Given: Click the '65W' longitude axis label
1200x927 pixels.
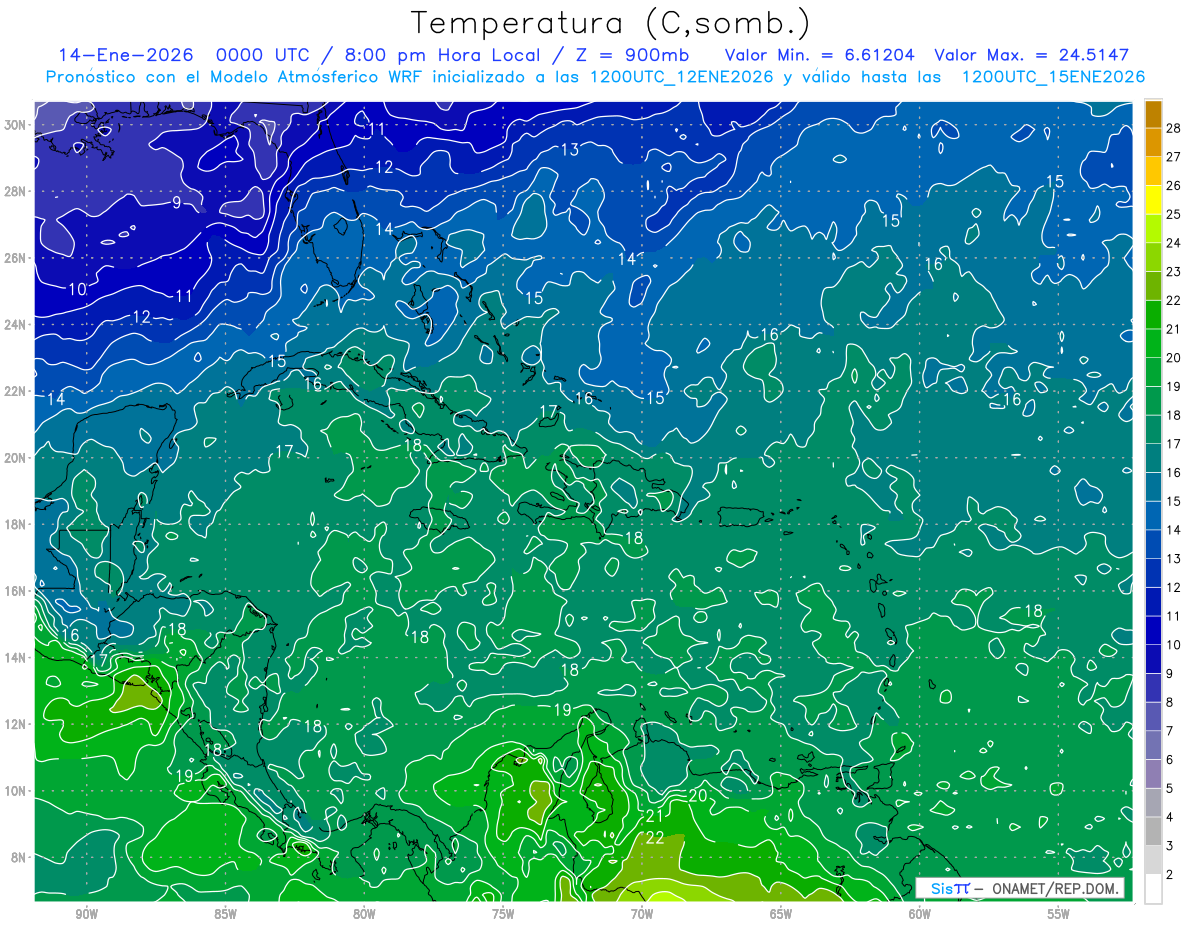Looking at the screenshot, I should tap(781, 914).
